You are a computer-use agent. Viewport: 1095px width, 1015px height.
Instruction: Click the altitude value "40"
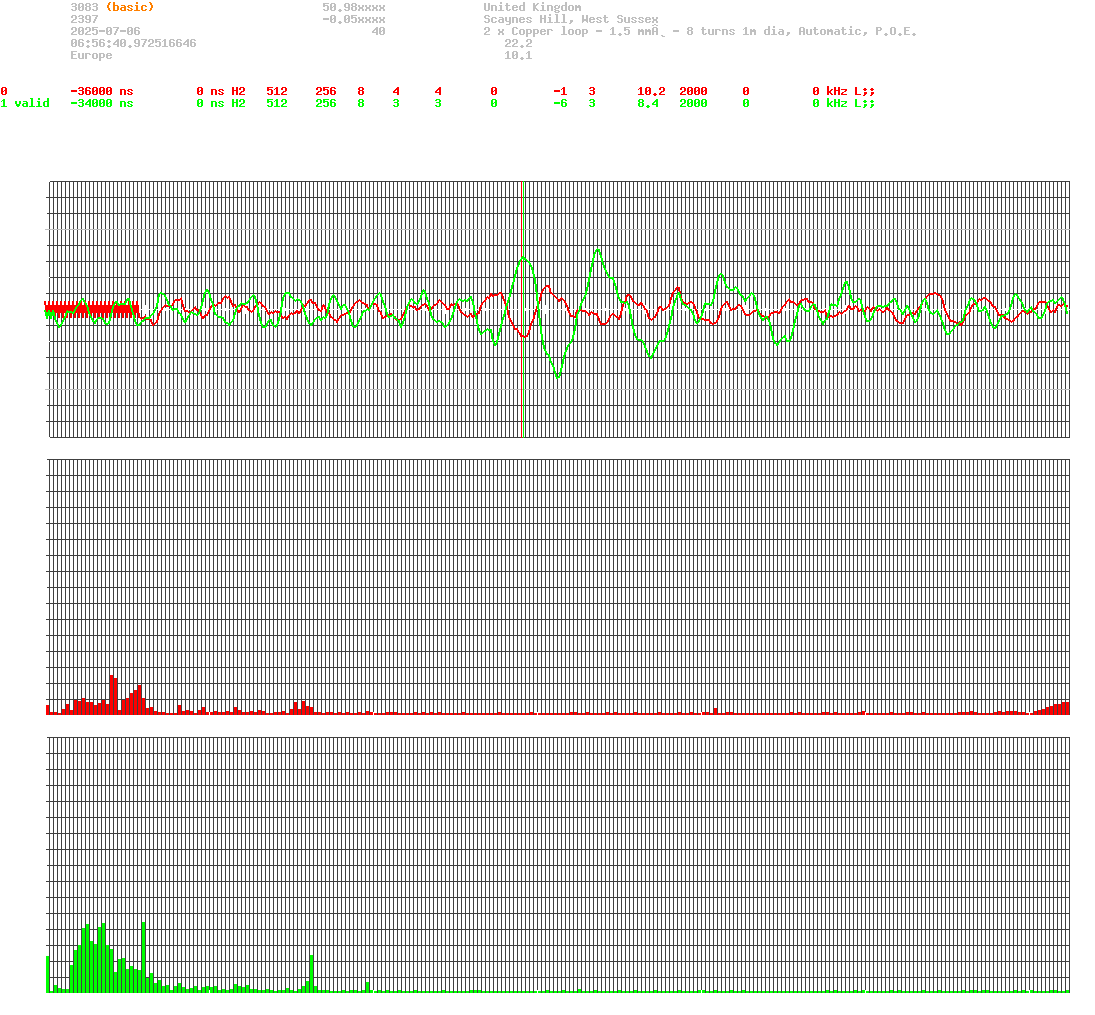click(x=379, y=31)
